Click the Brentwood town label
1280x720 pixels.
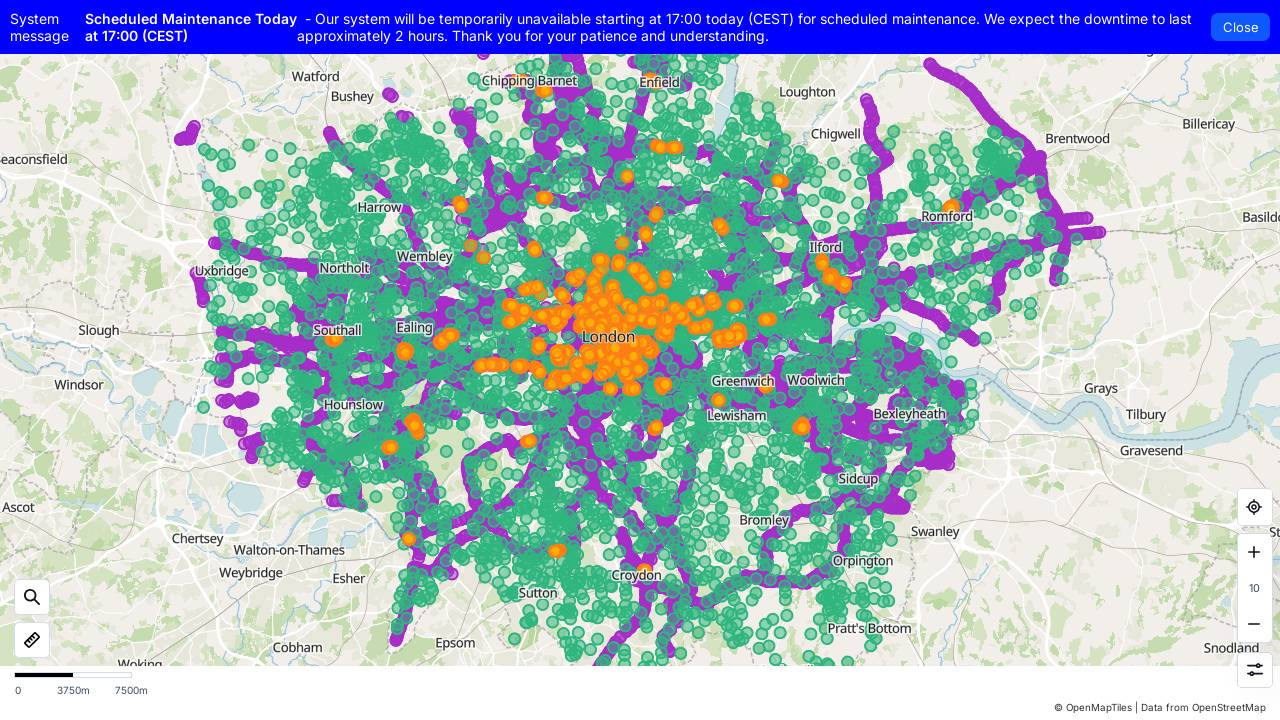tap(1077, 138)
